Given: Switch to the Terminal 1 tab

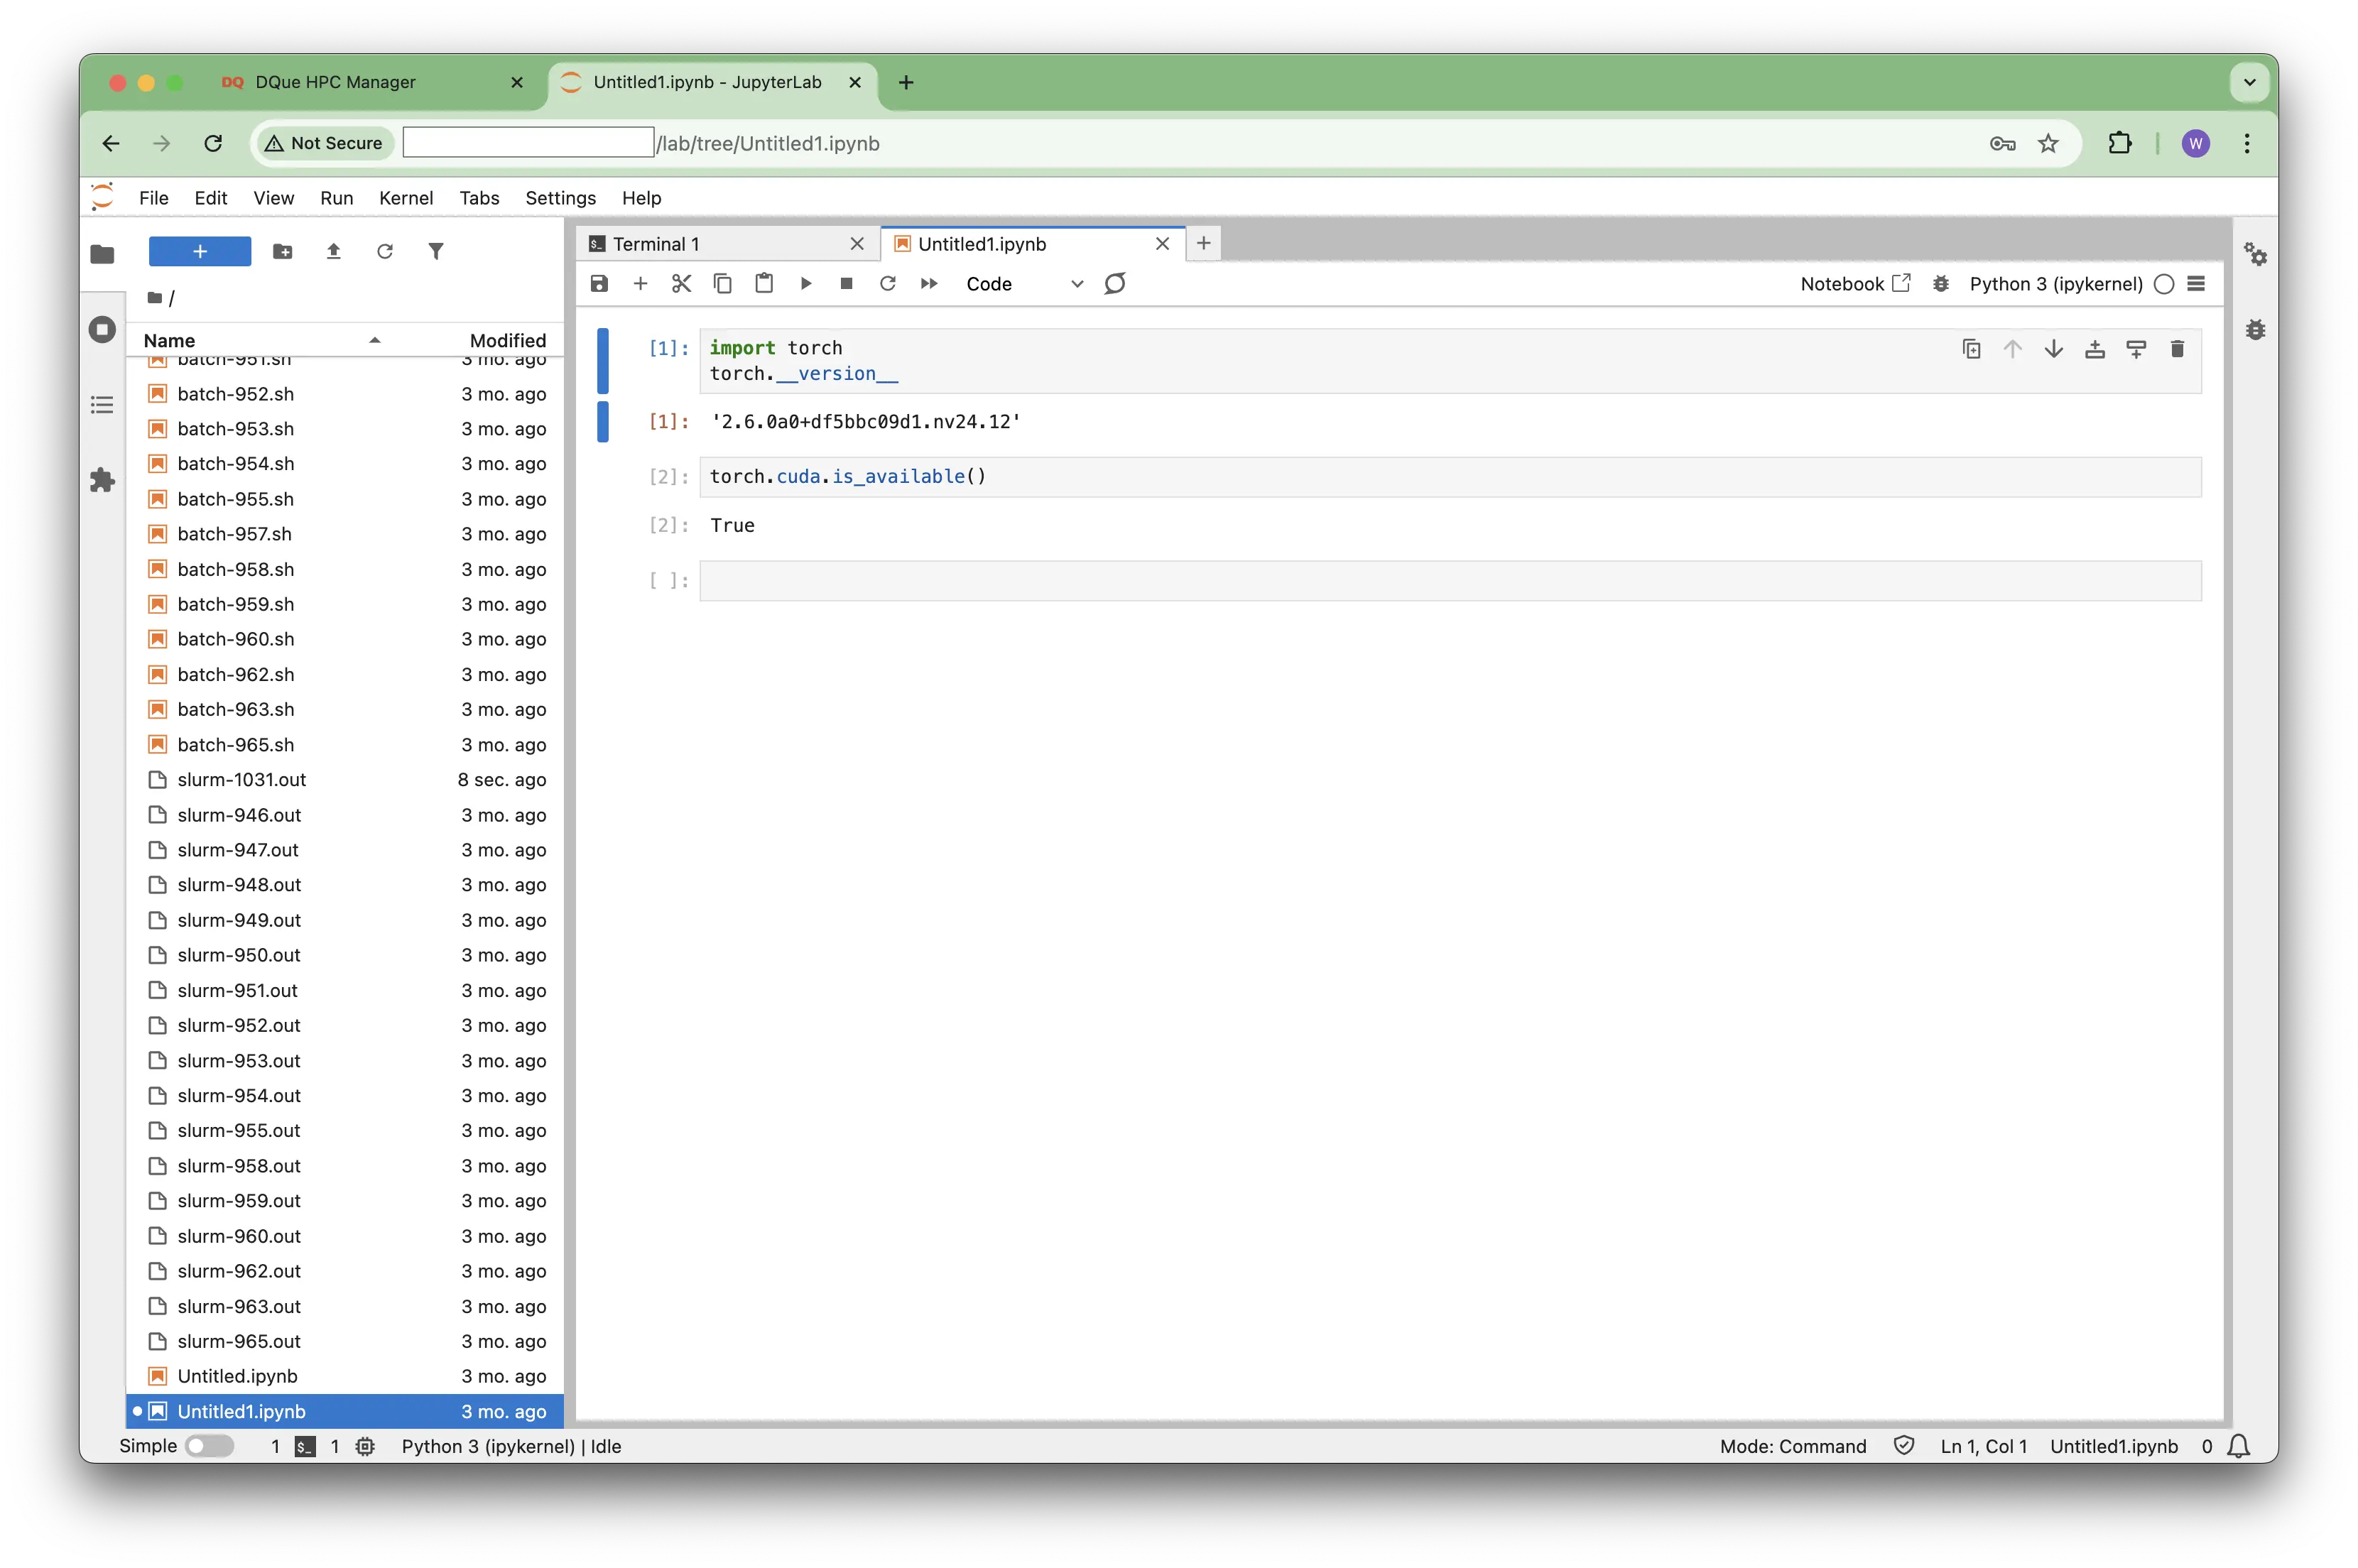Looking at the screenshot, I should pos(656,244).
